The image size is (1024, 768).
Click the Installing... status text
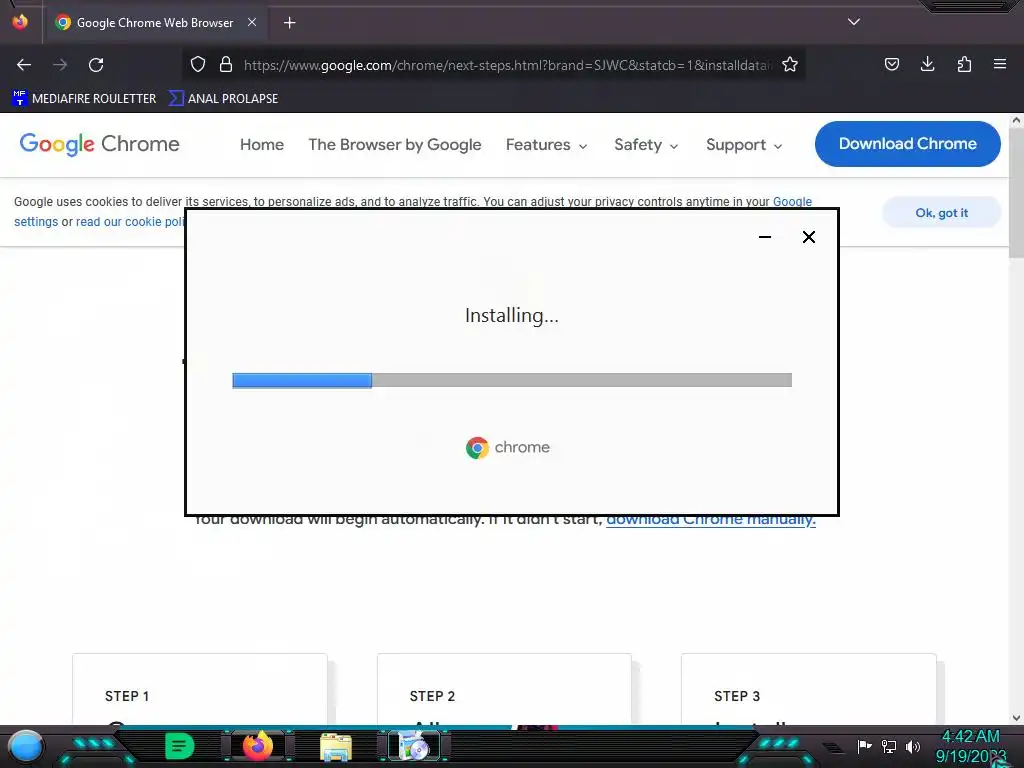[512, 315]
